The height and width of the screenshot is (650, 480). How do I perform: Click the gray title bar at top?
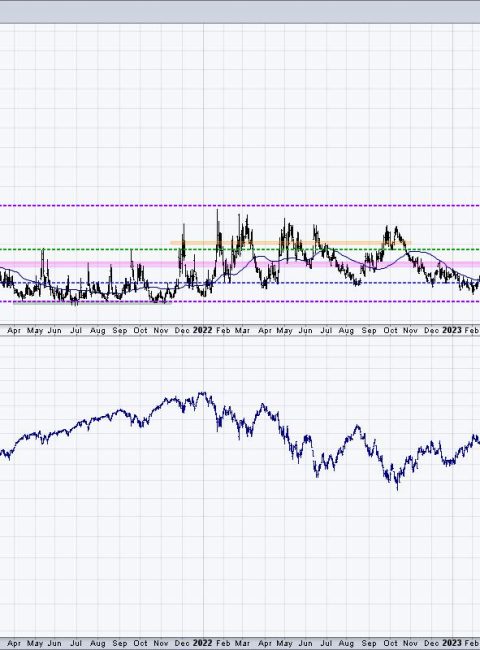pos(240,12)
